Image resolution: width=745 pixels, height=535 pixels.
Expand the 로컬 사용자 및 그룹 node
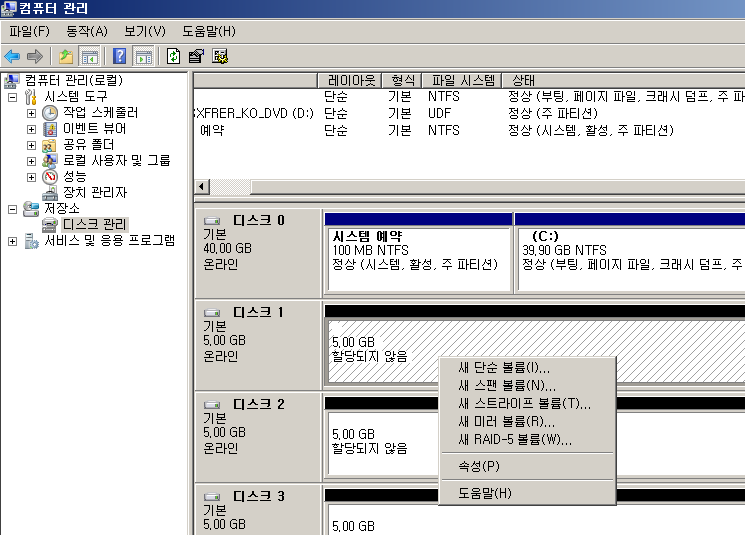[31, 161]
